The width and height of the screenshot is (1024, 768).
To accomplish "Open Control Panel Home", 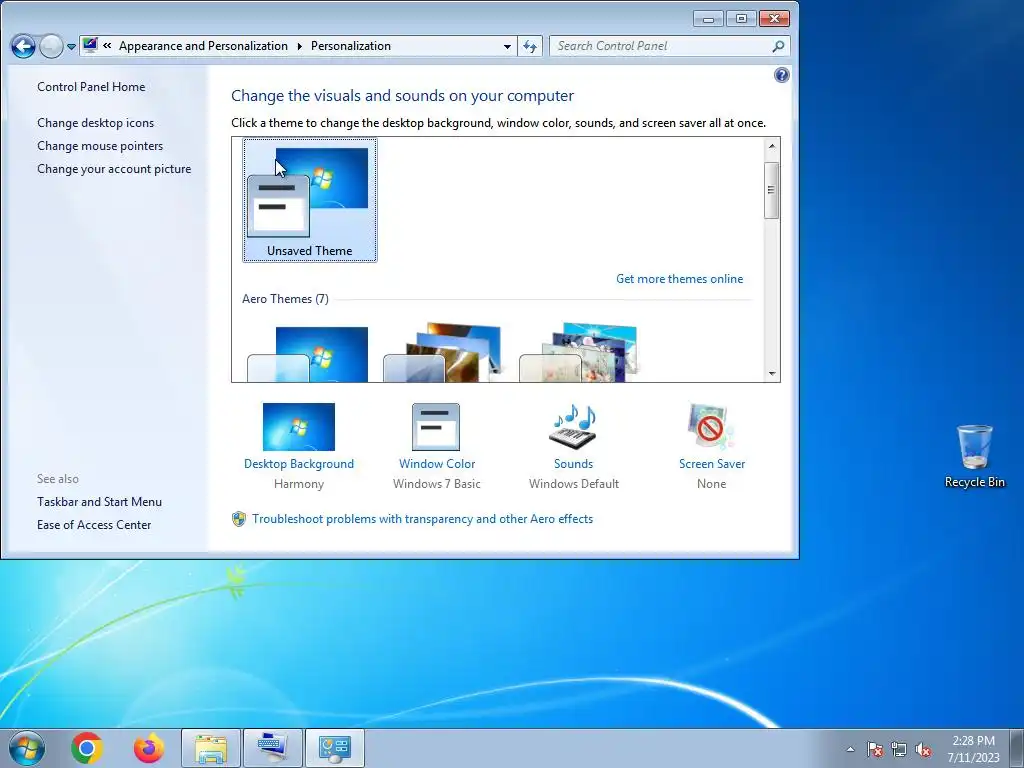I will [91, 87].
